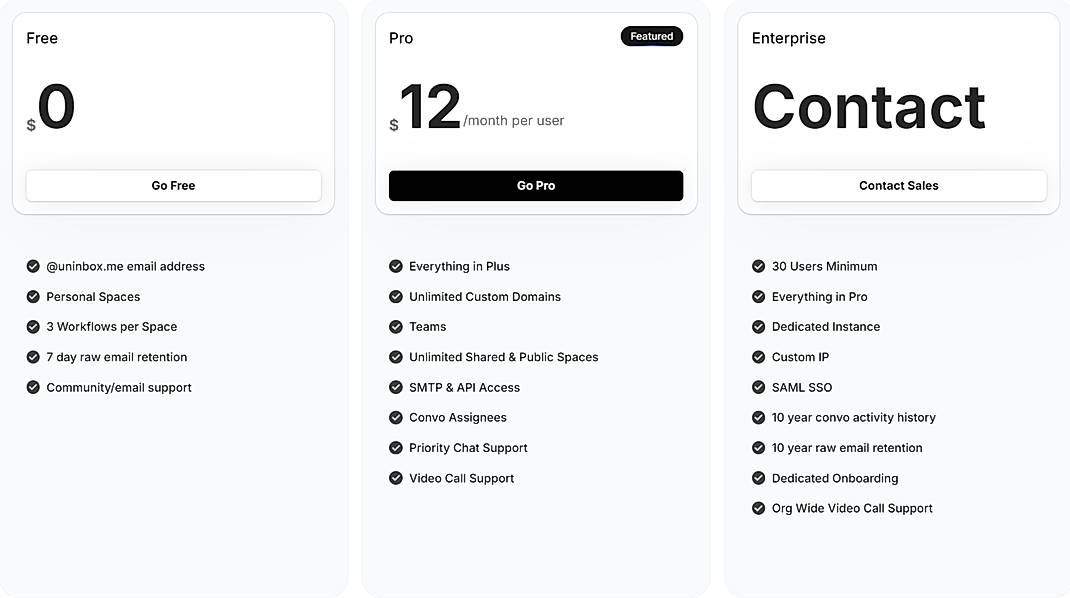Select "Everything in Pro" feature row
The image size is (1070, 598).
(x=819, y=296)
